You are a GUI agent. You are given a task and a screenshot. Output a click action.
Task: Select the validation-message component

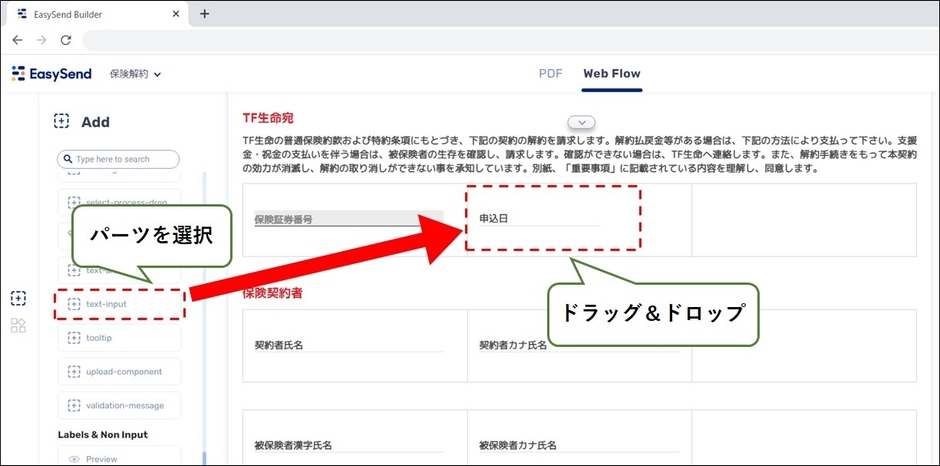coord(118,405)
